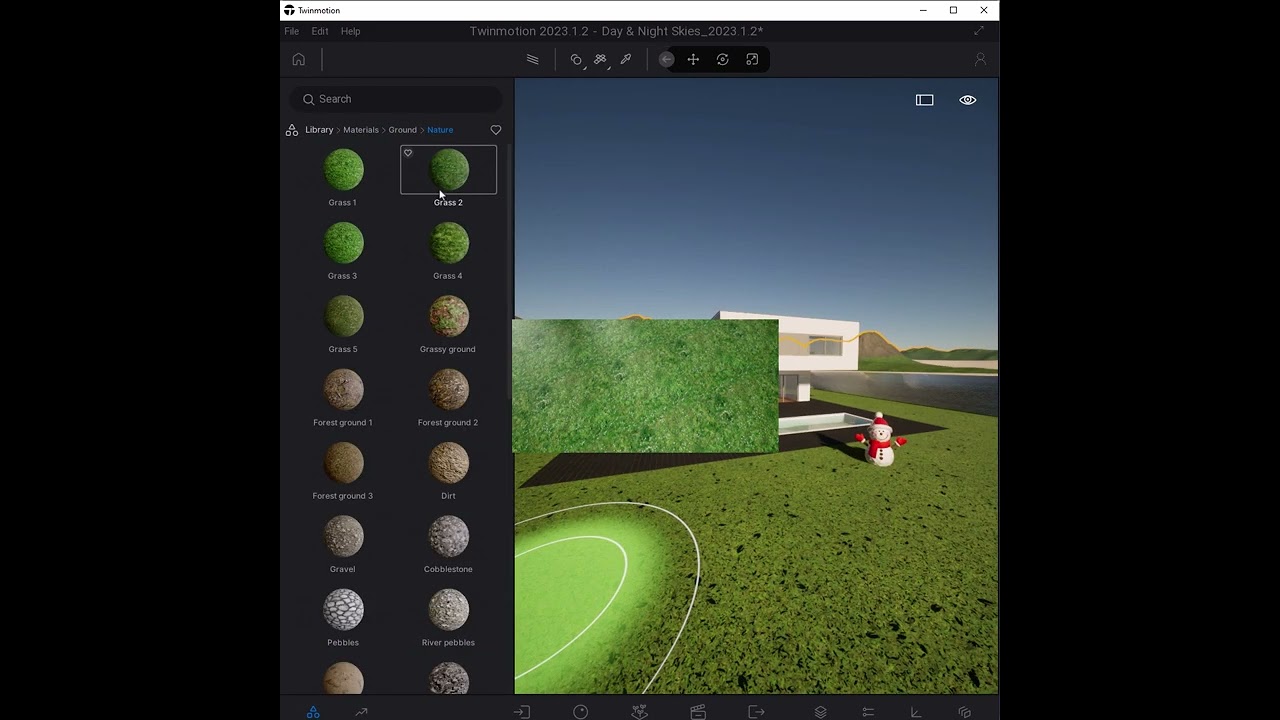The height and width of the screenshot is (720, 1280).
Task: Select the Rotate gizmo tool
Action: pos(723,59)
